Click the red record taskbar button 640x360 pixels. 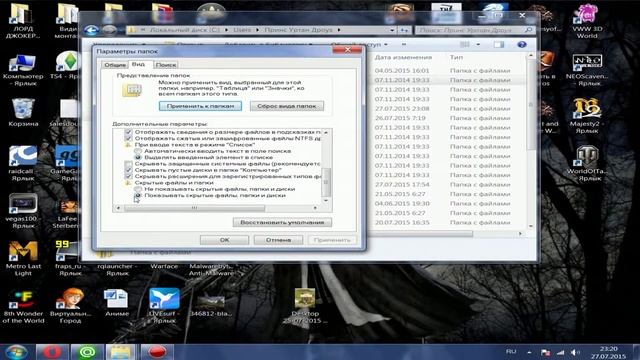click(157, 352)
